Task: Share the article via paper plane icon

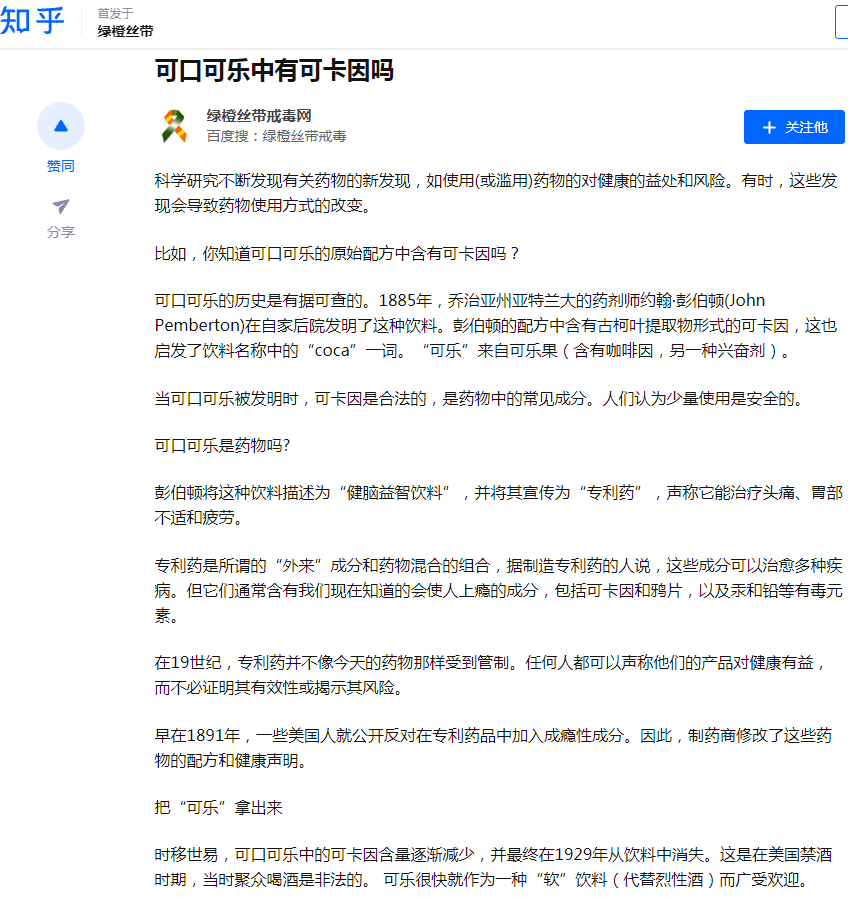Action: (61, 206)
